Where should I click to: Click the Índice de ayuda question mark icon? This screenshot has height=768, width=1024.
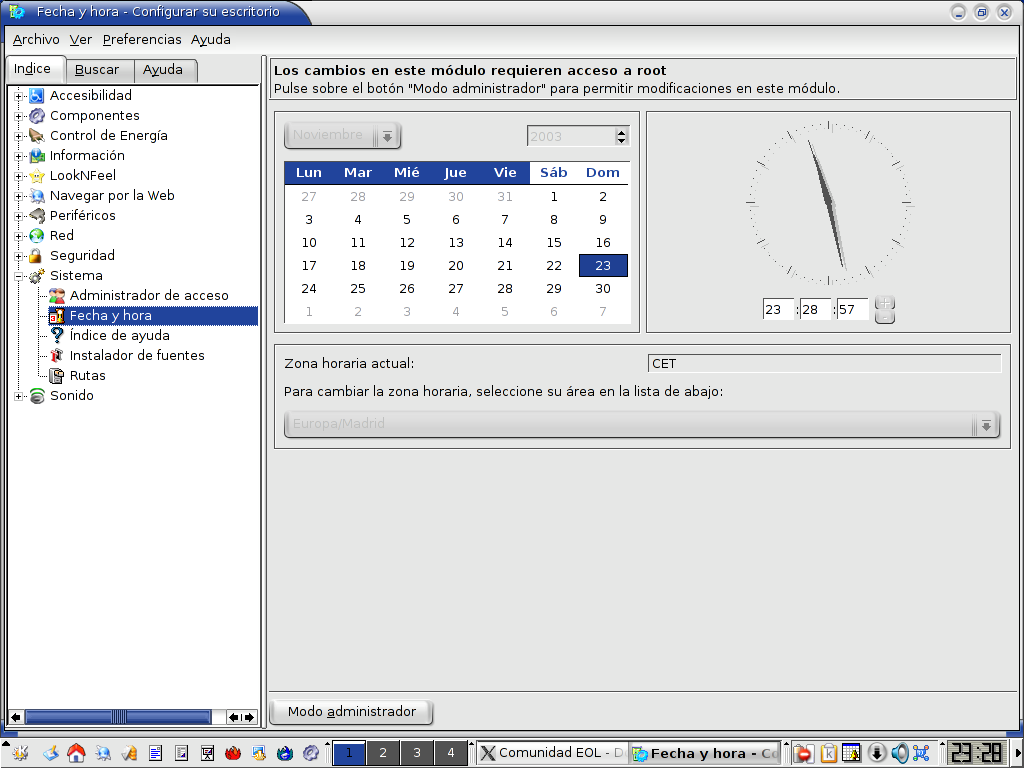click(57, 336)
